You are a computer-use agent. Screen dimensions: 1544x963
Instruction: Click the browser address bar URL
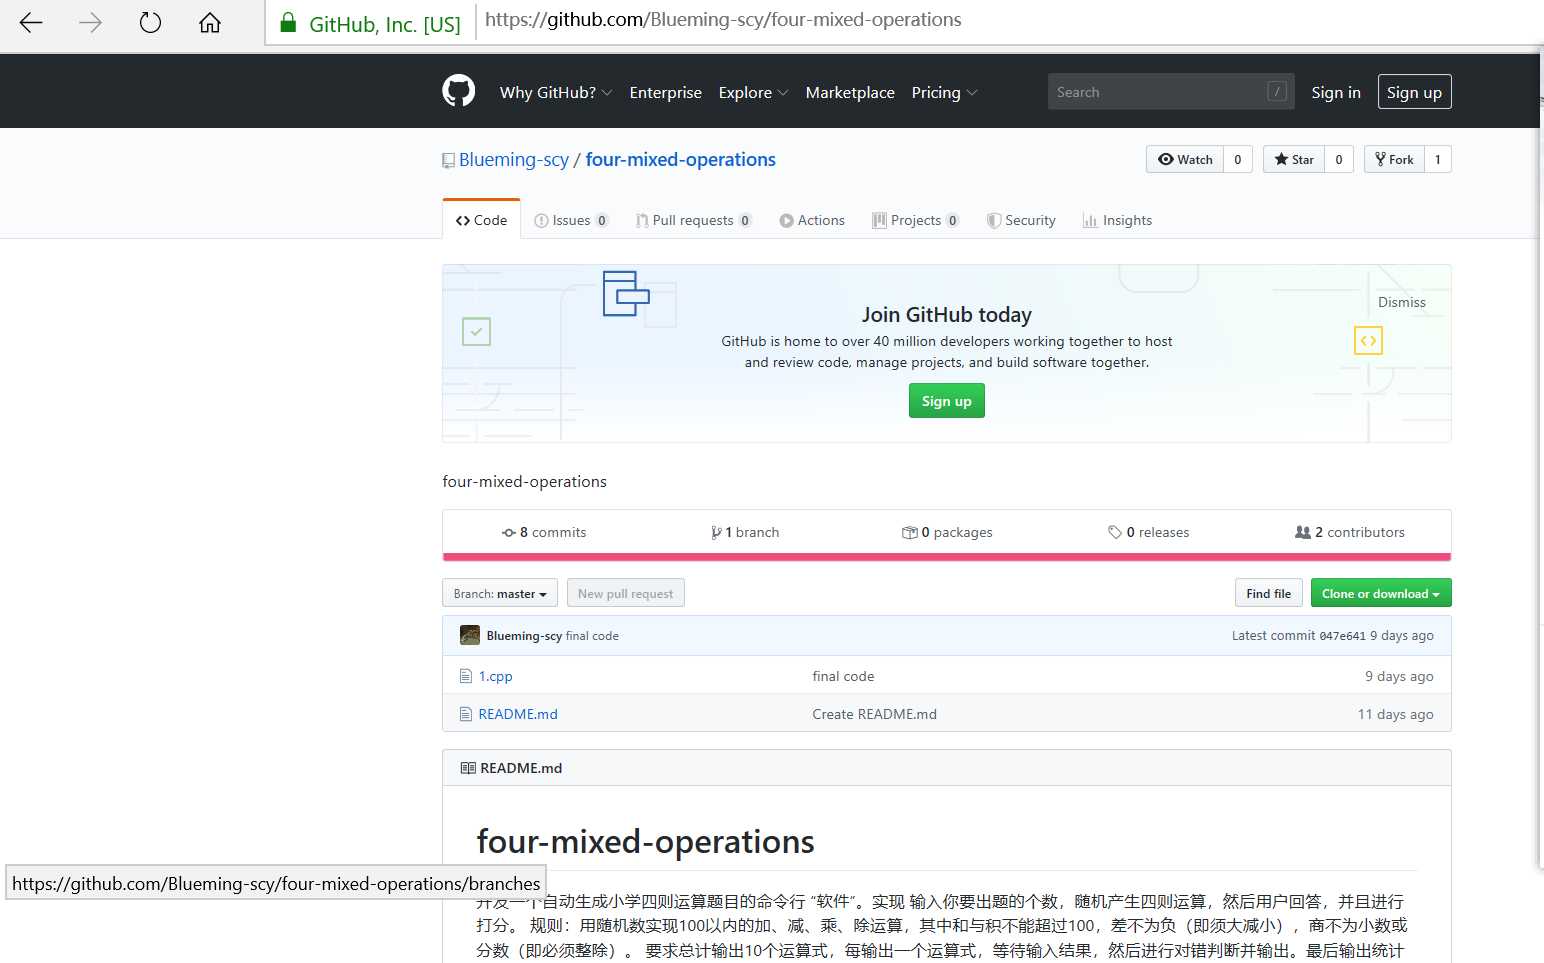pyautogui.click(x=723, y=20)
